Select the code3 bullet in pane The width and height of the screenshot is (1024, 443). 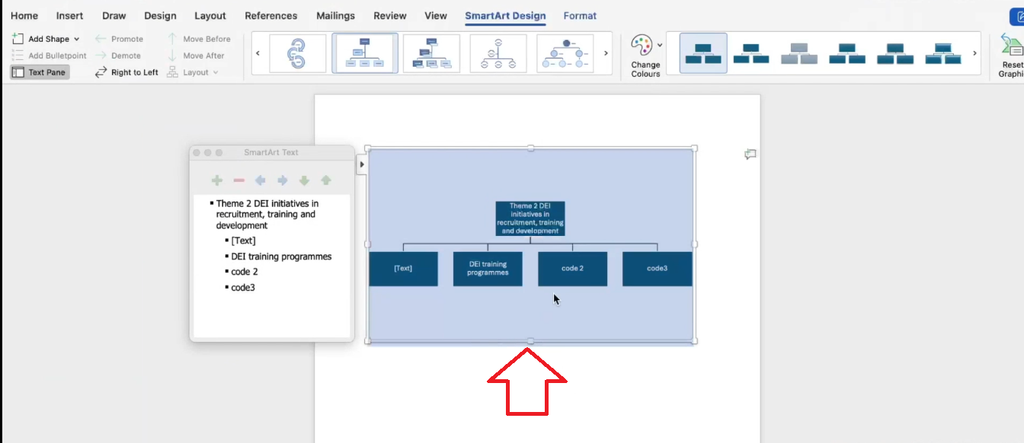(243, 287)
